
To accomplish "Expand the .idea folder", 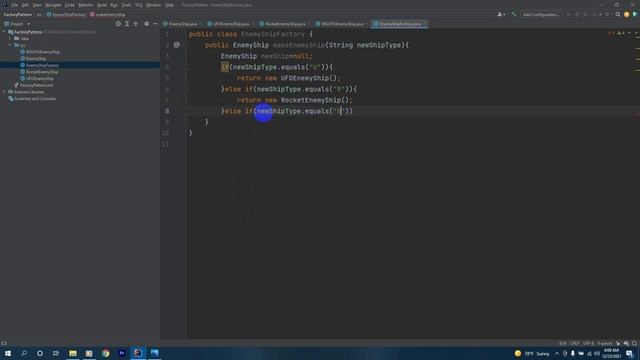I will [10, 38].
